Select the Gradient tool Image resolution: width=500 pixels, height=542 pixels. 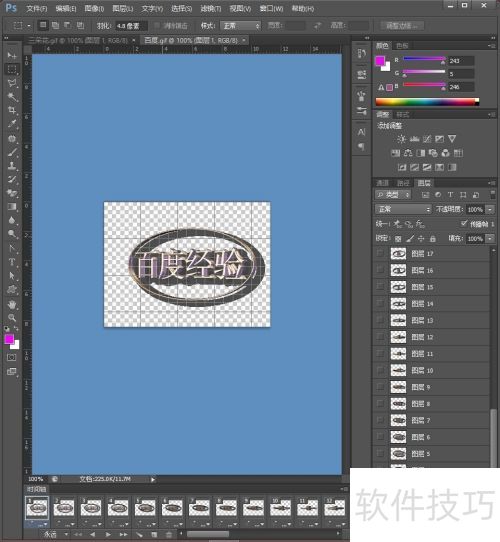click(12, 207)
